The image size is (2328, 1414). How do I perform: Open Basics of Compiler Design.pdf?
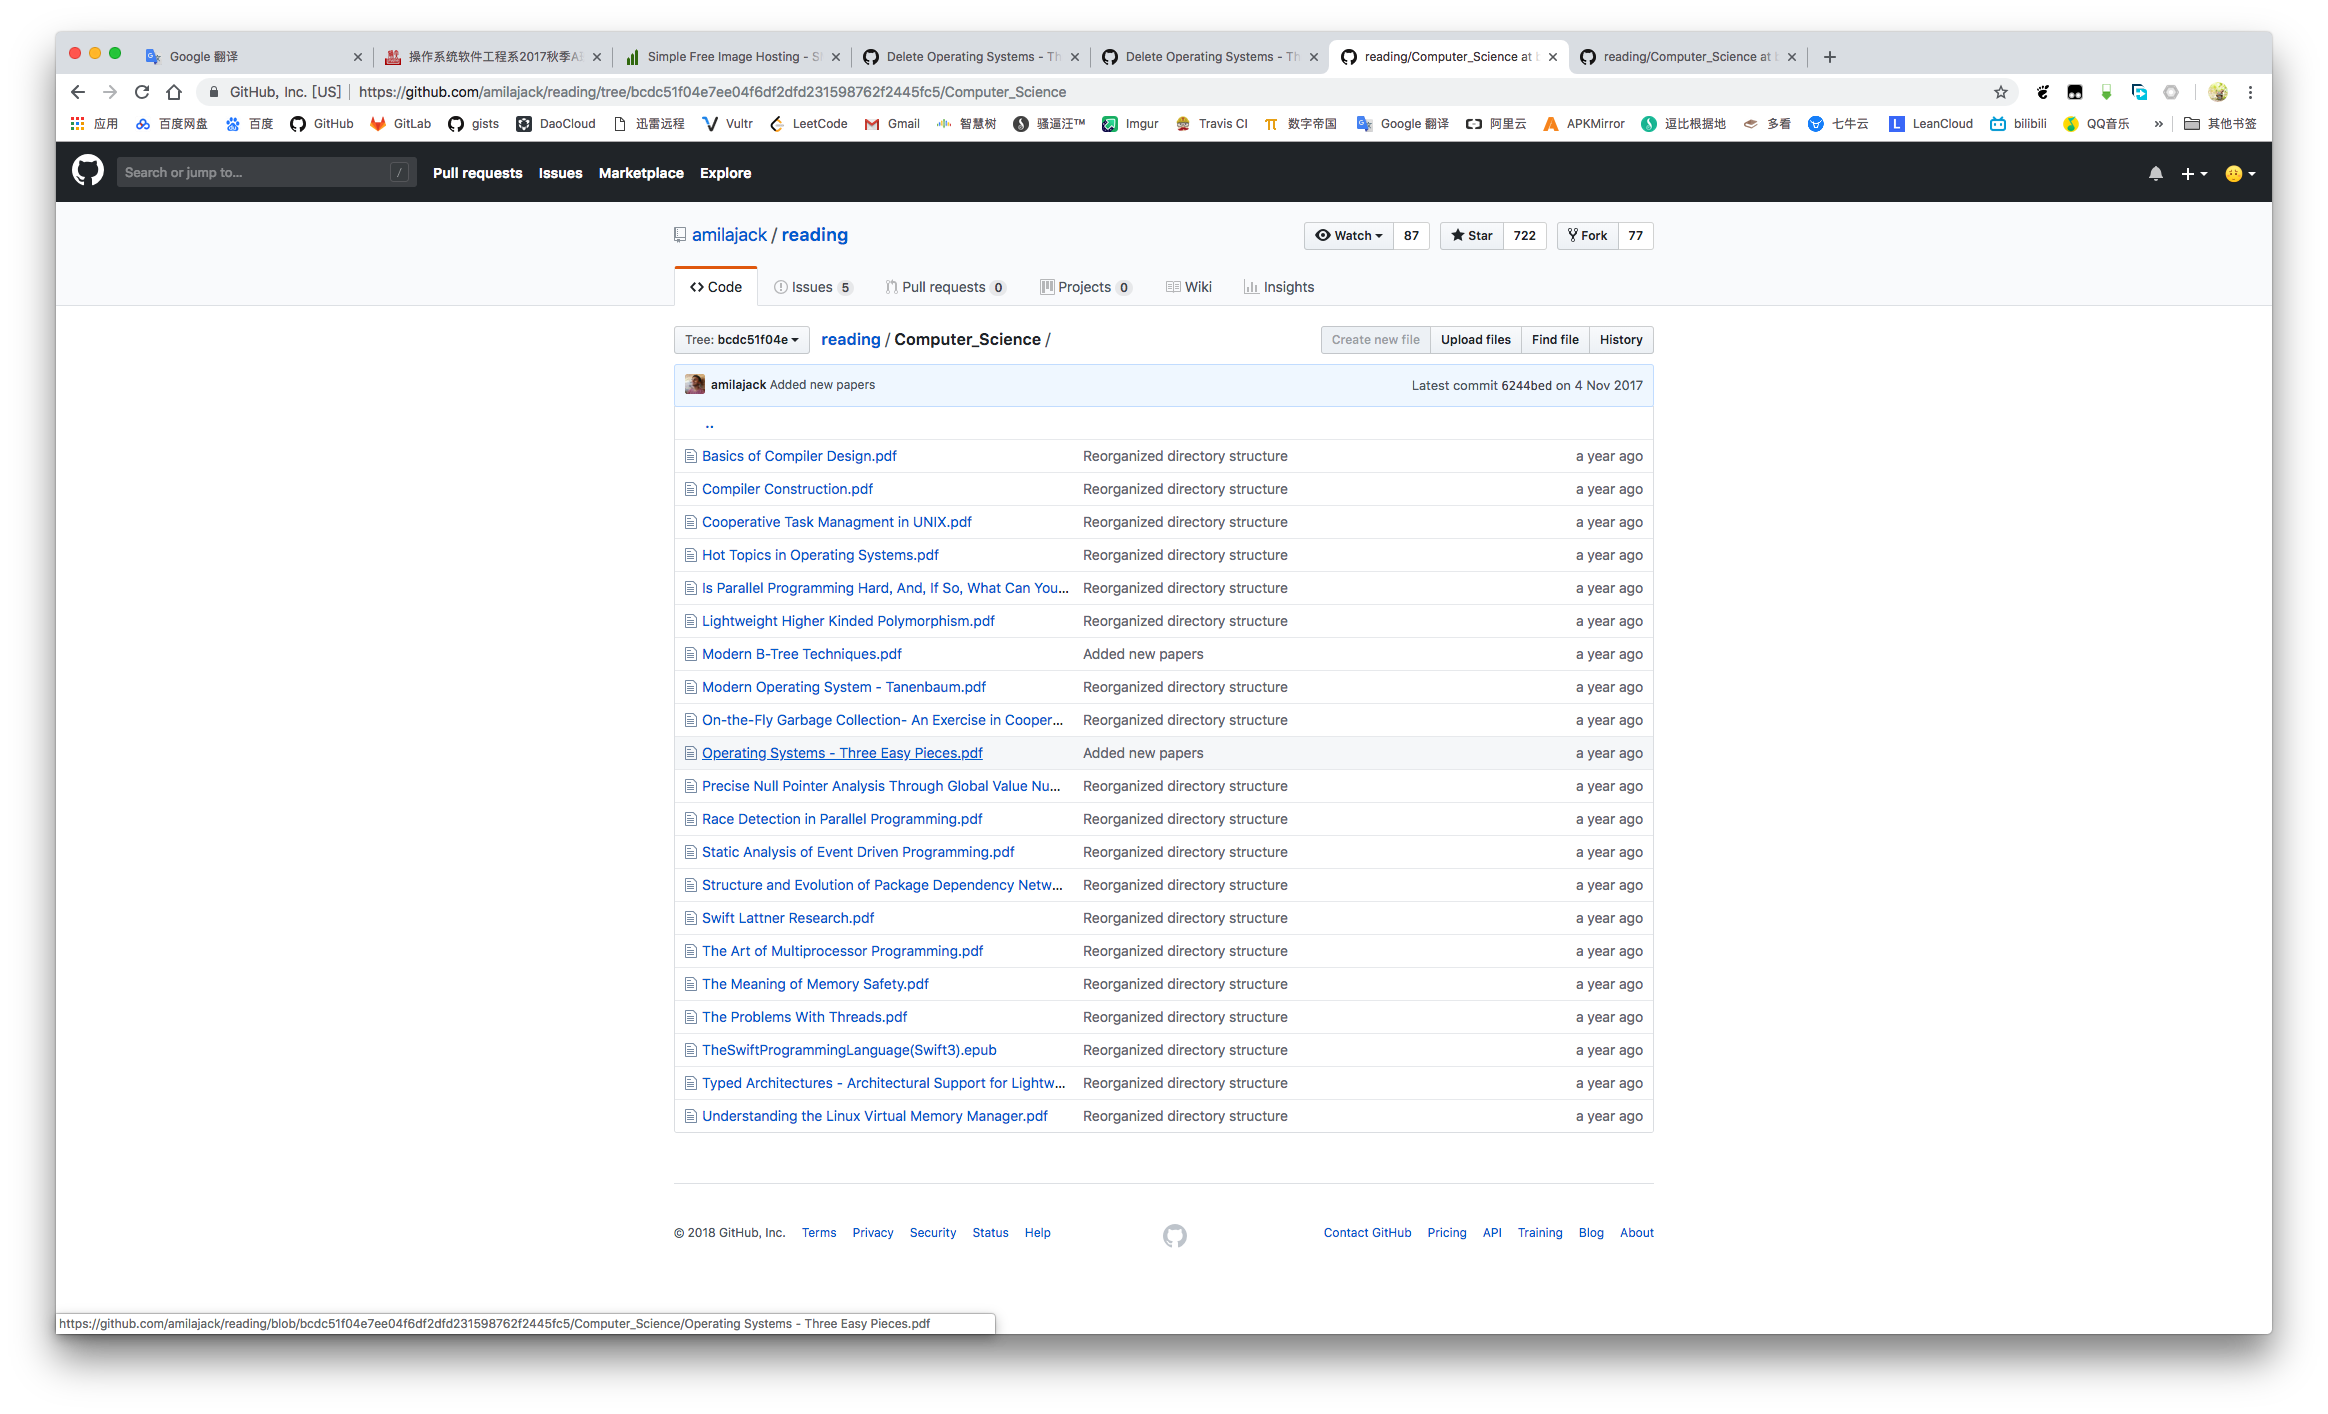[799, 456]
